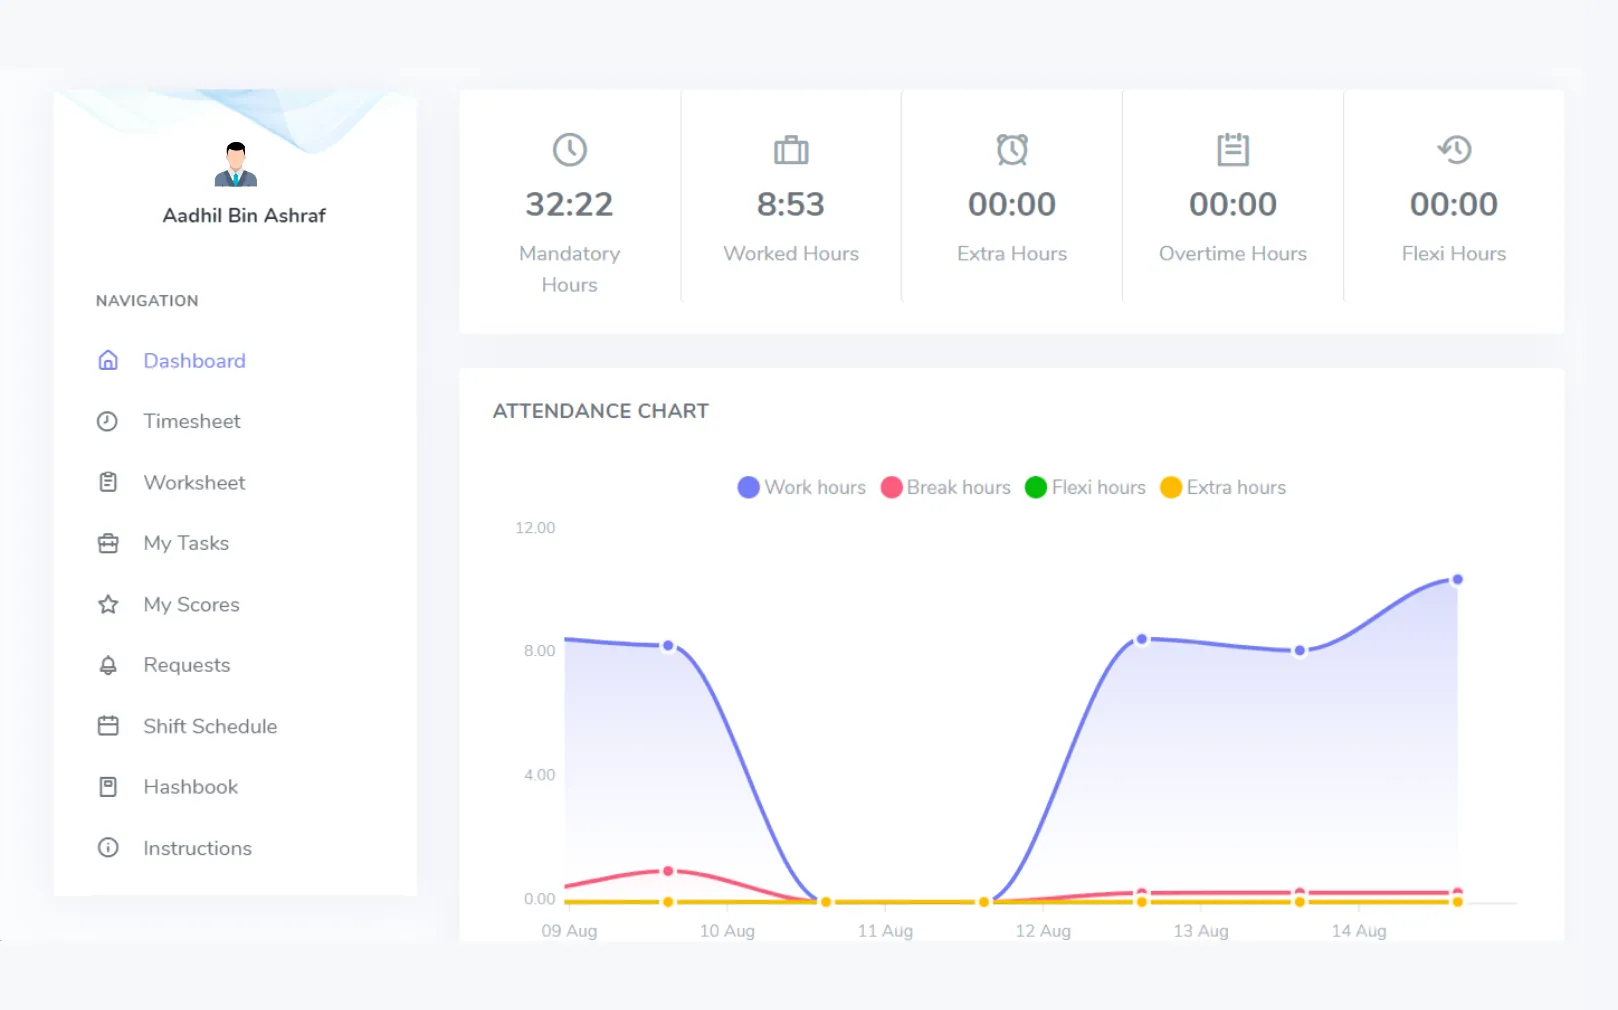This screenshot has height=1010, width=1618.
Task: Click the 12.00 y-axis label
Action: (x=535, y=527)
